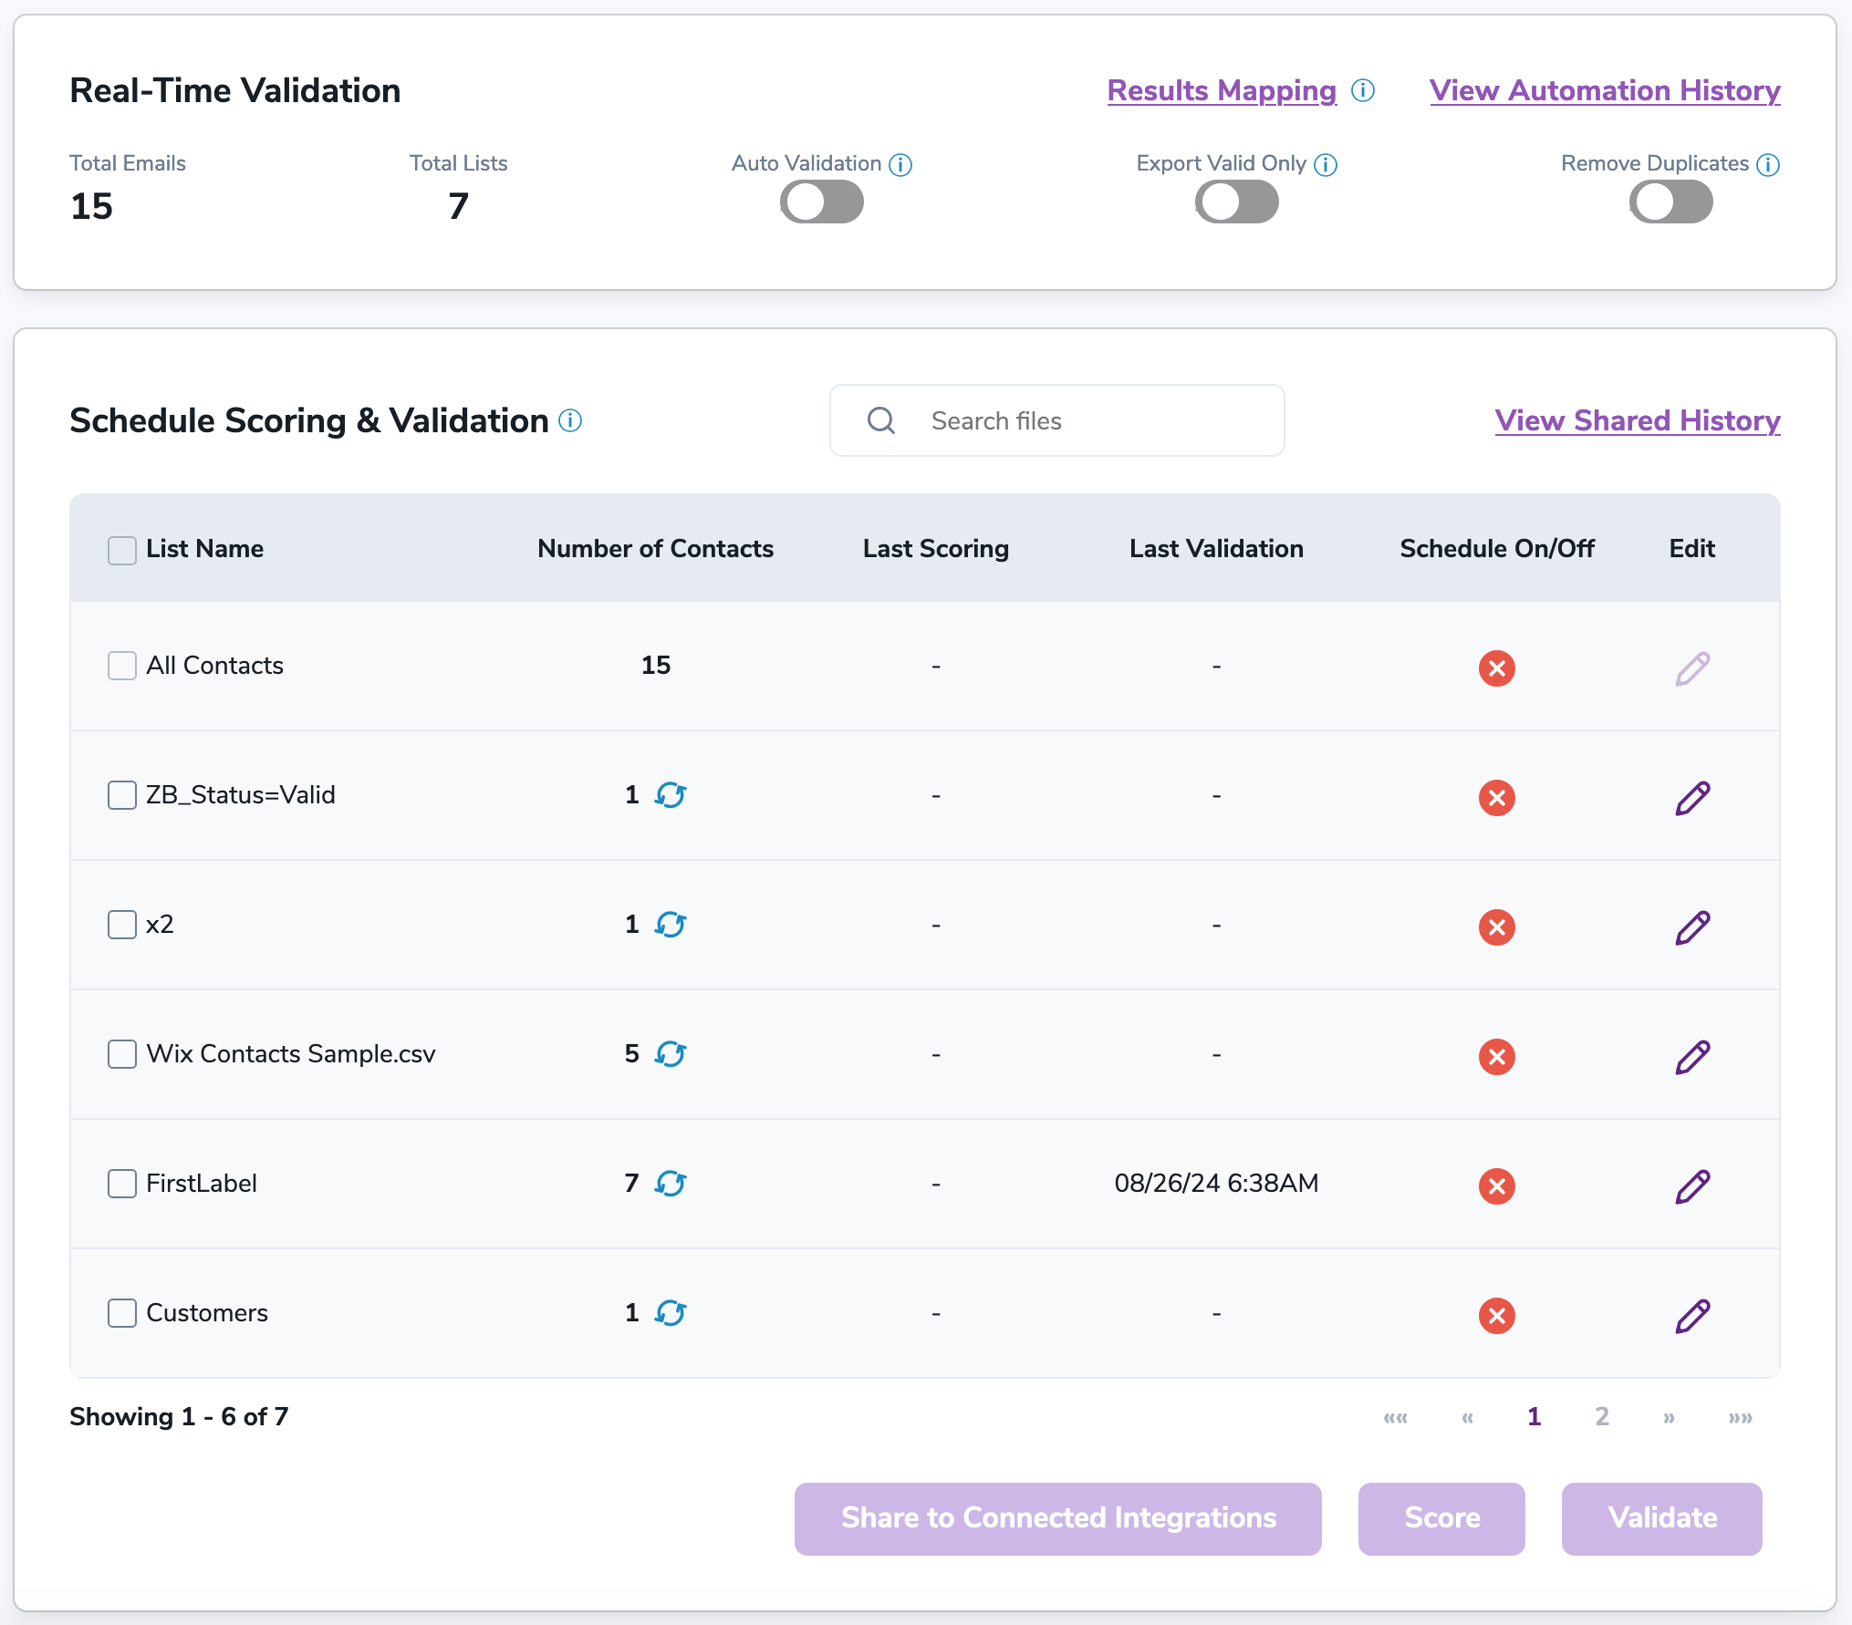The width and height of the screenshot is (1852, 1625).
Task: Show the Remove Duplicates info icon
Action: (x=1767, y=164)
